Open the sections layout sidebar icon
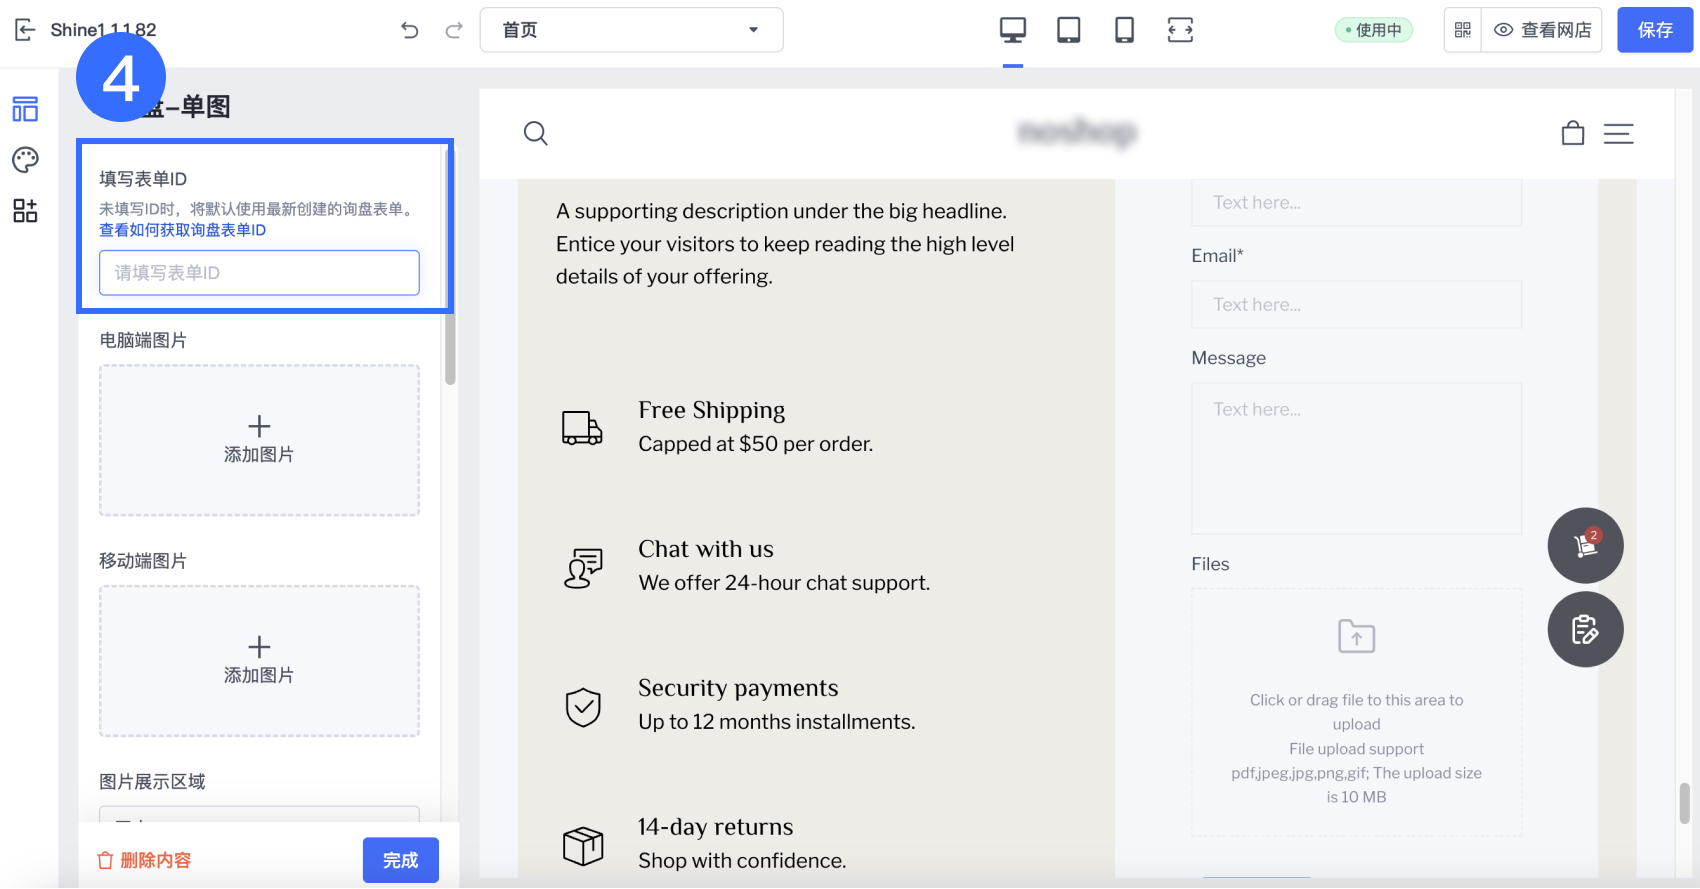Screen dimensions: 1700x889 tap(25, 109)
